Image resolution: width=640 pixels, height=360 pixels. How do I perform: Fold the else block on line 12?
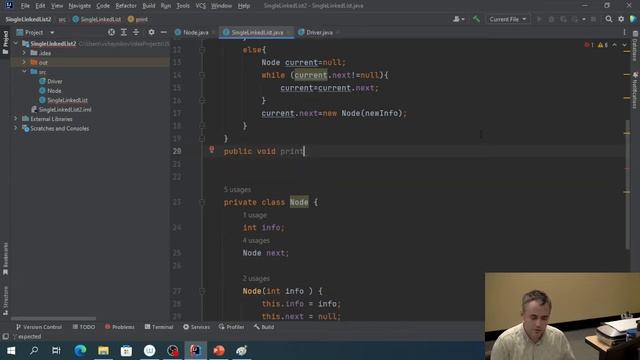tap(202, 50)
